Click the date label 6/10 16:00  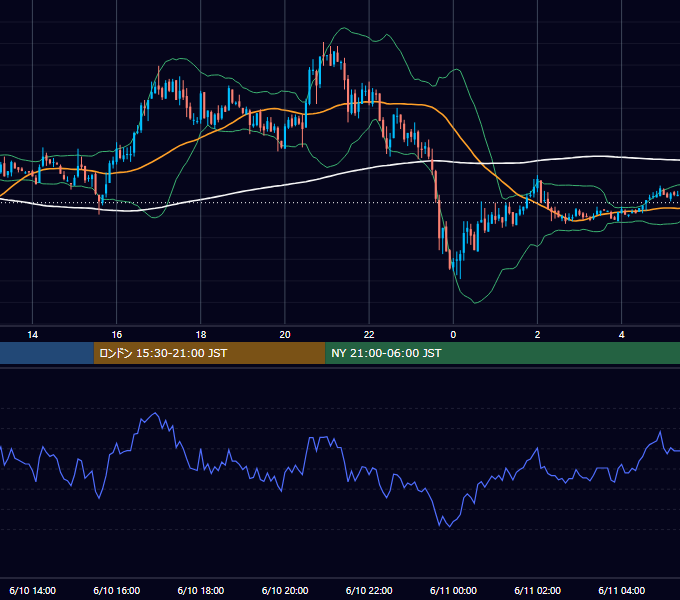pos(117,590)
